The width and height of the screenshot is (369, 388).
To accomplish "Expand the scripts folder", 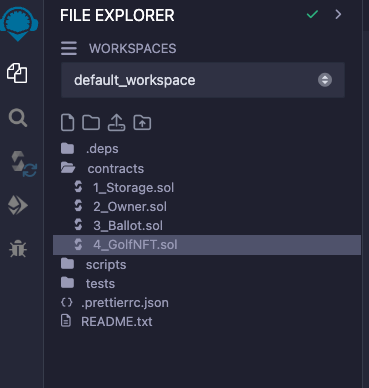I will tap(106, 265).
